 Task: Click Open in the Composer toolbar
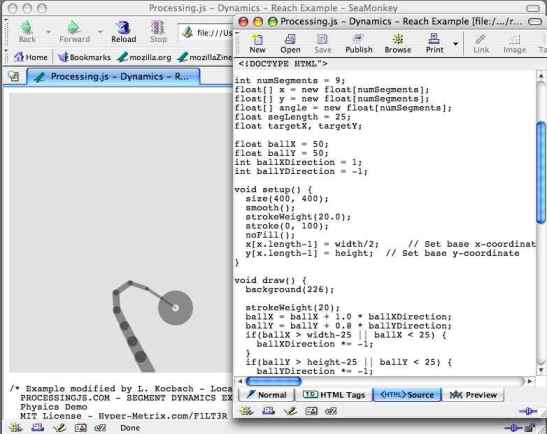click(290, 44)
